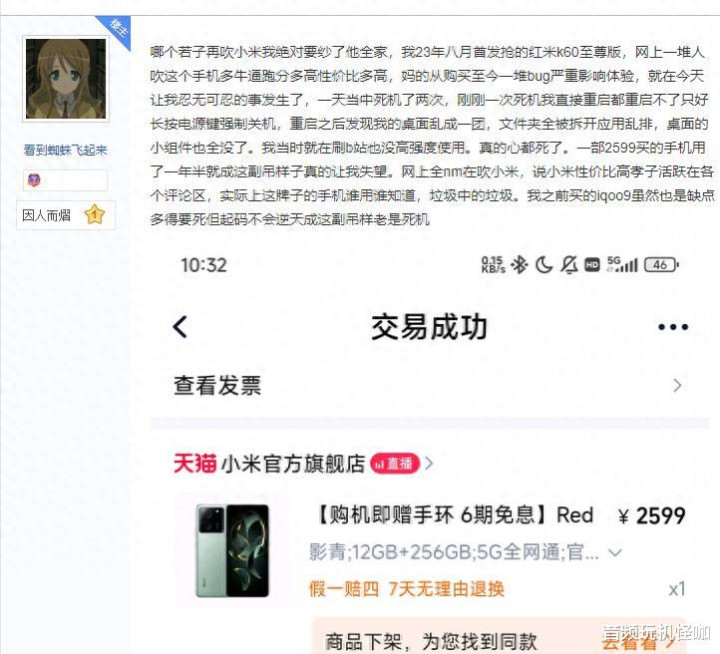
Task: Tap the red 直播 live badge
Action: [395, 464]
